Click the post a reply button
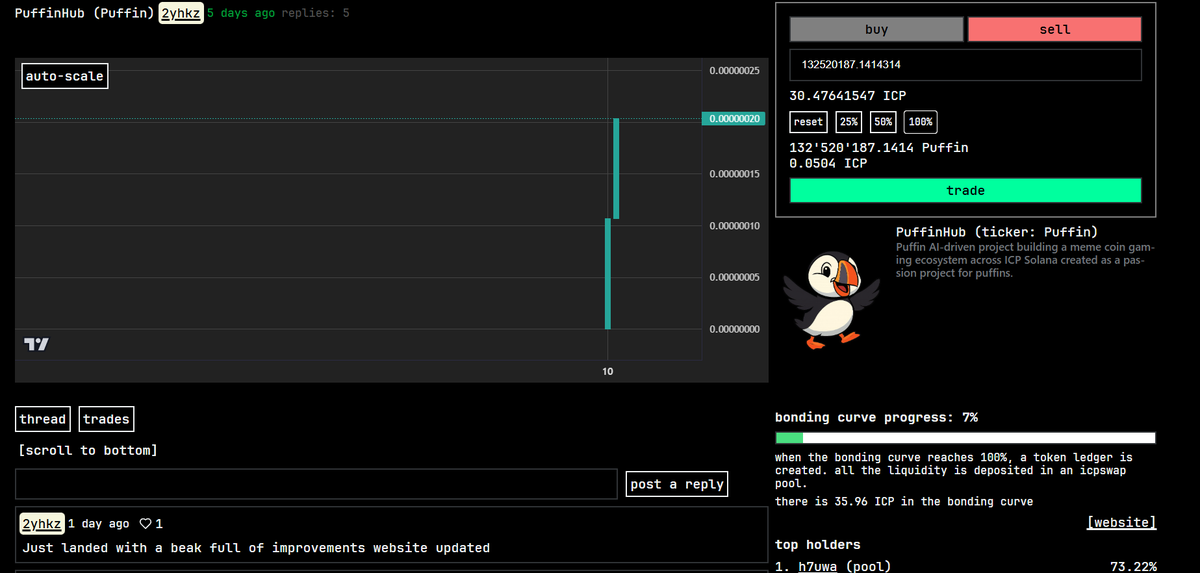Screen dimensions: 1200x573 [677, 484]
